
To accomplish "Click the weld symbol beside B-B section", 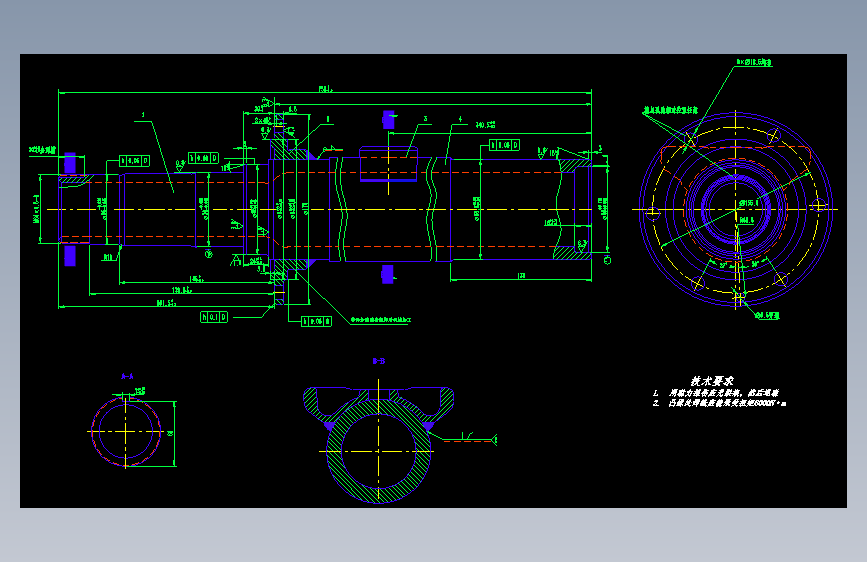I will pos(470,439).
